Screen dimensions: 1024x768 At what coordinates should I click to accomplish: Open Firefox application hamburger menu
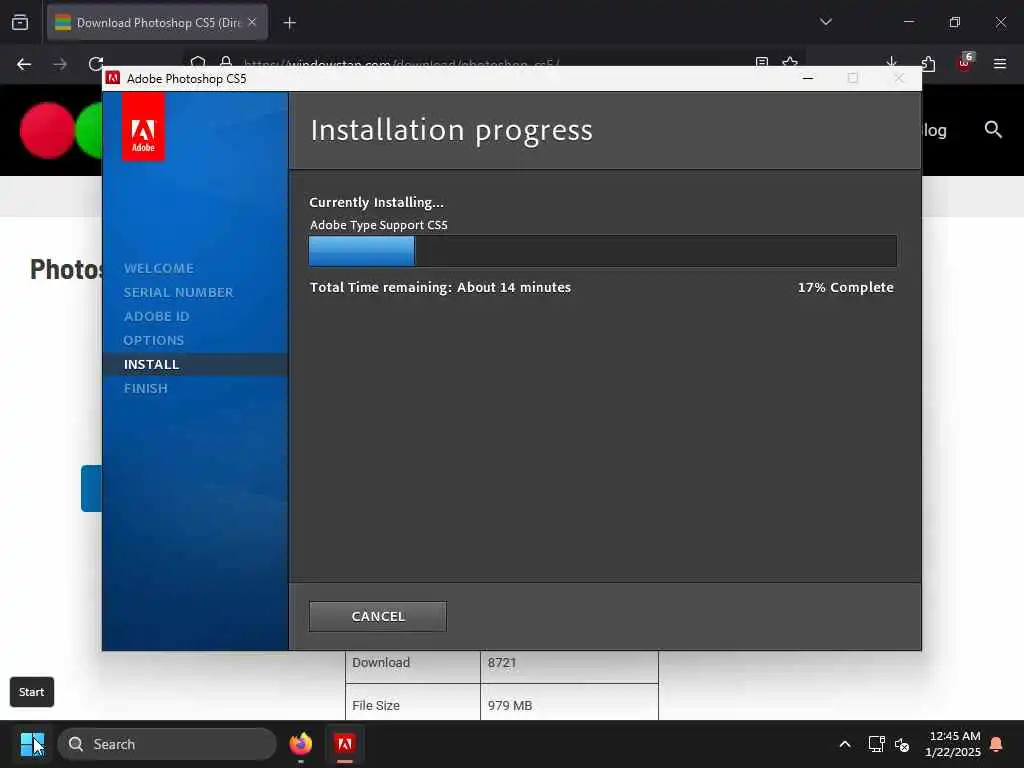pyautogui.click(x=1000, y=64)
